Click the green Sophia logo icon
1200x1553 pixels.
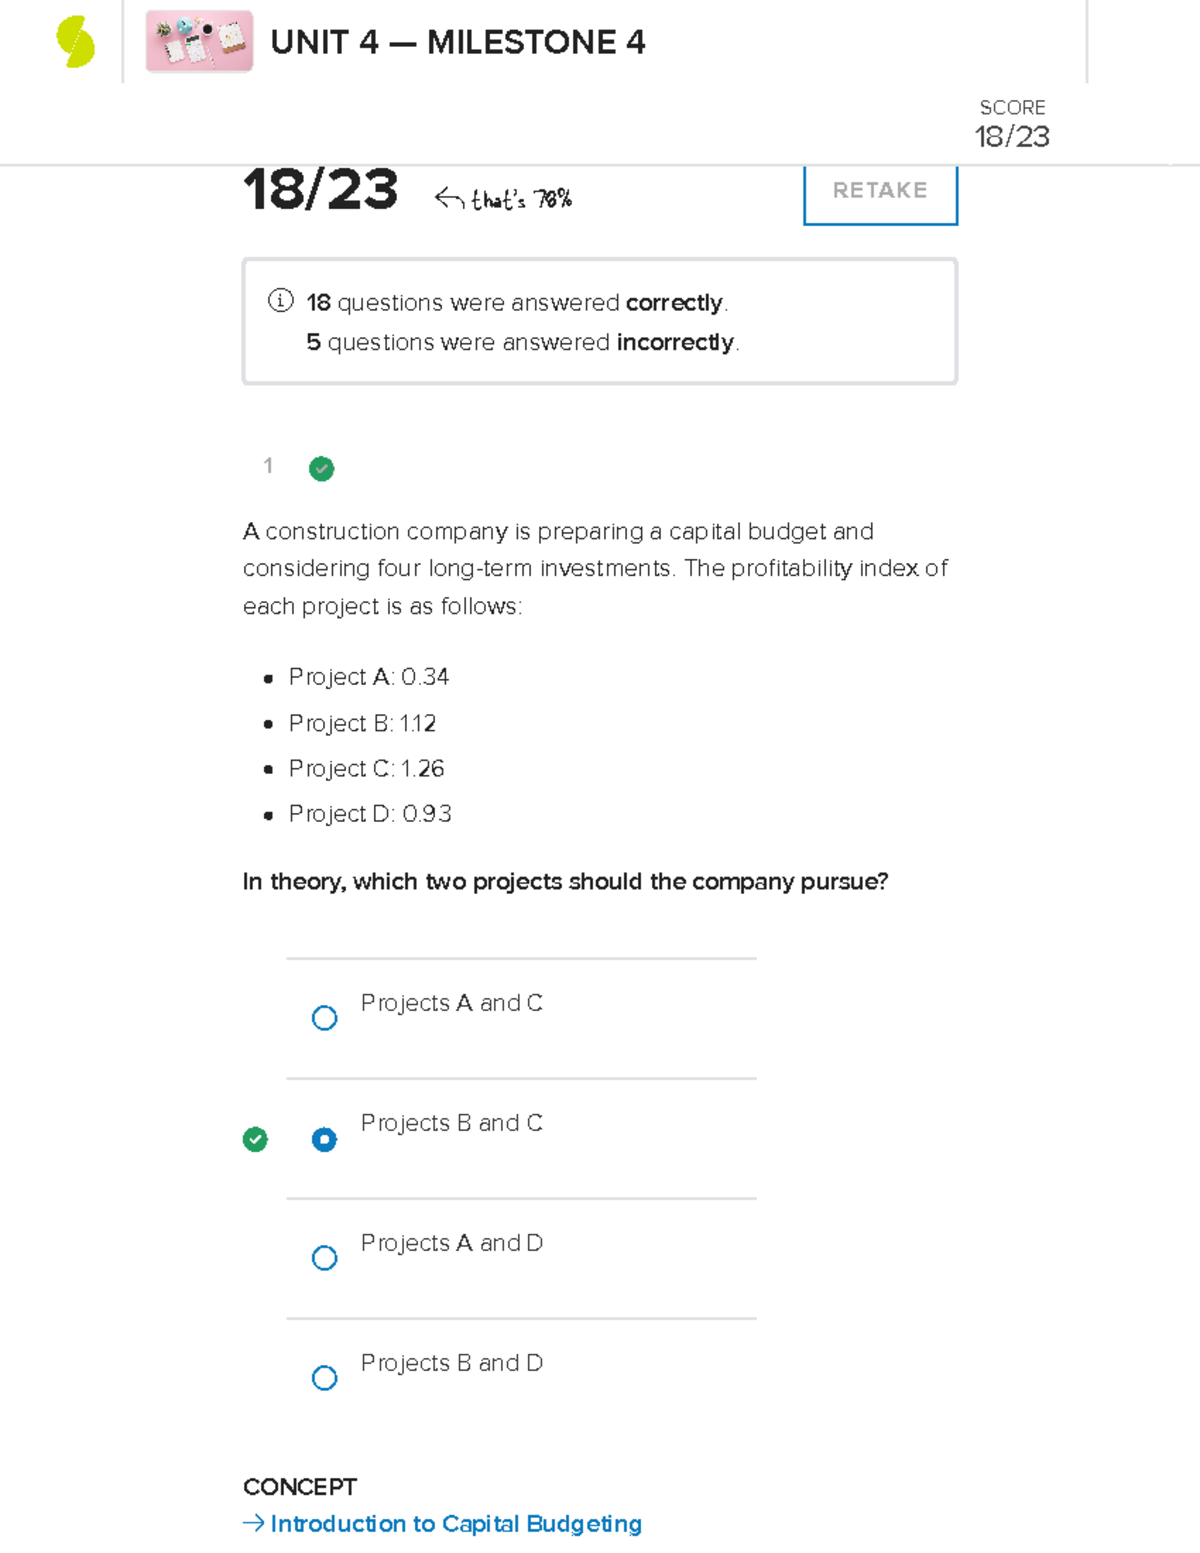point(75,42)
